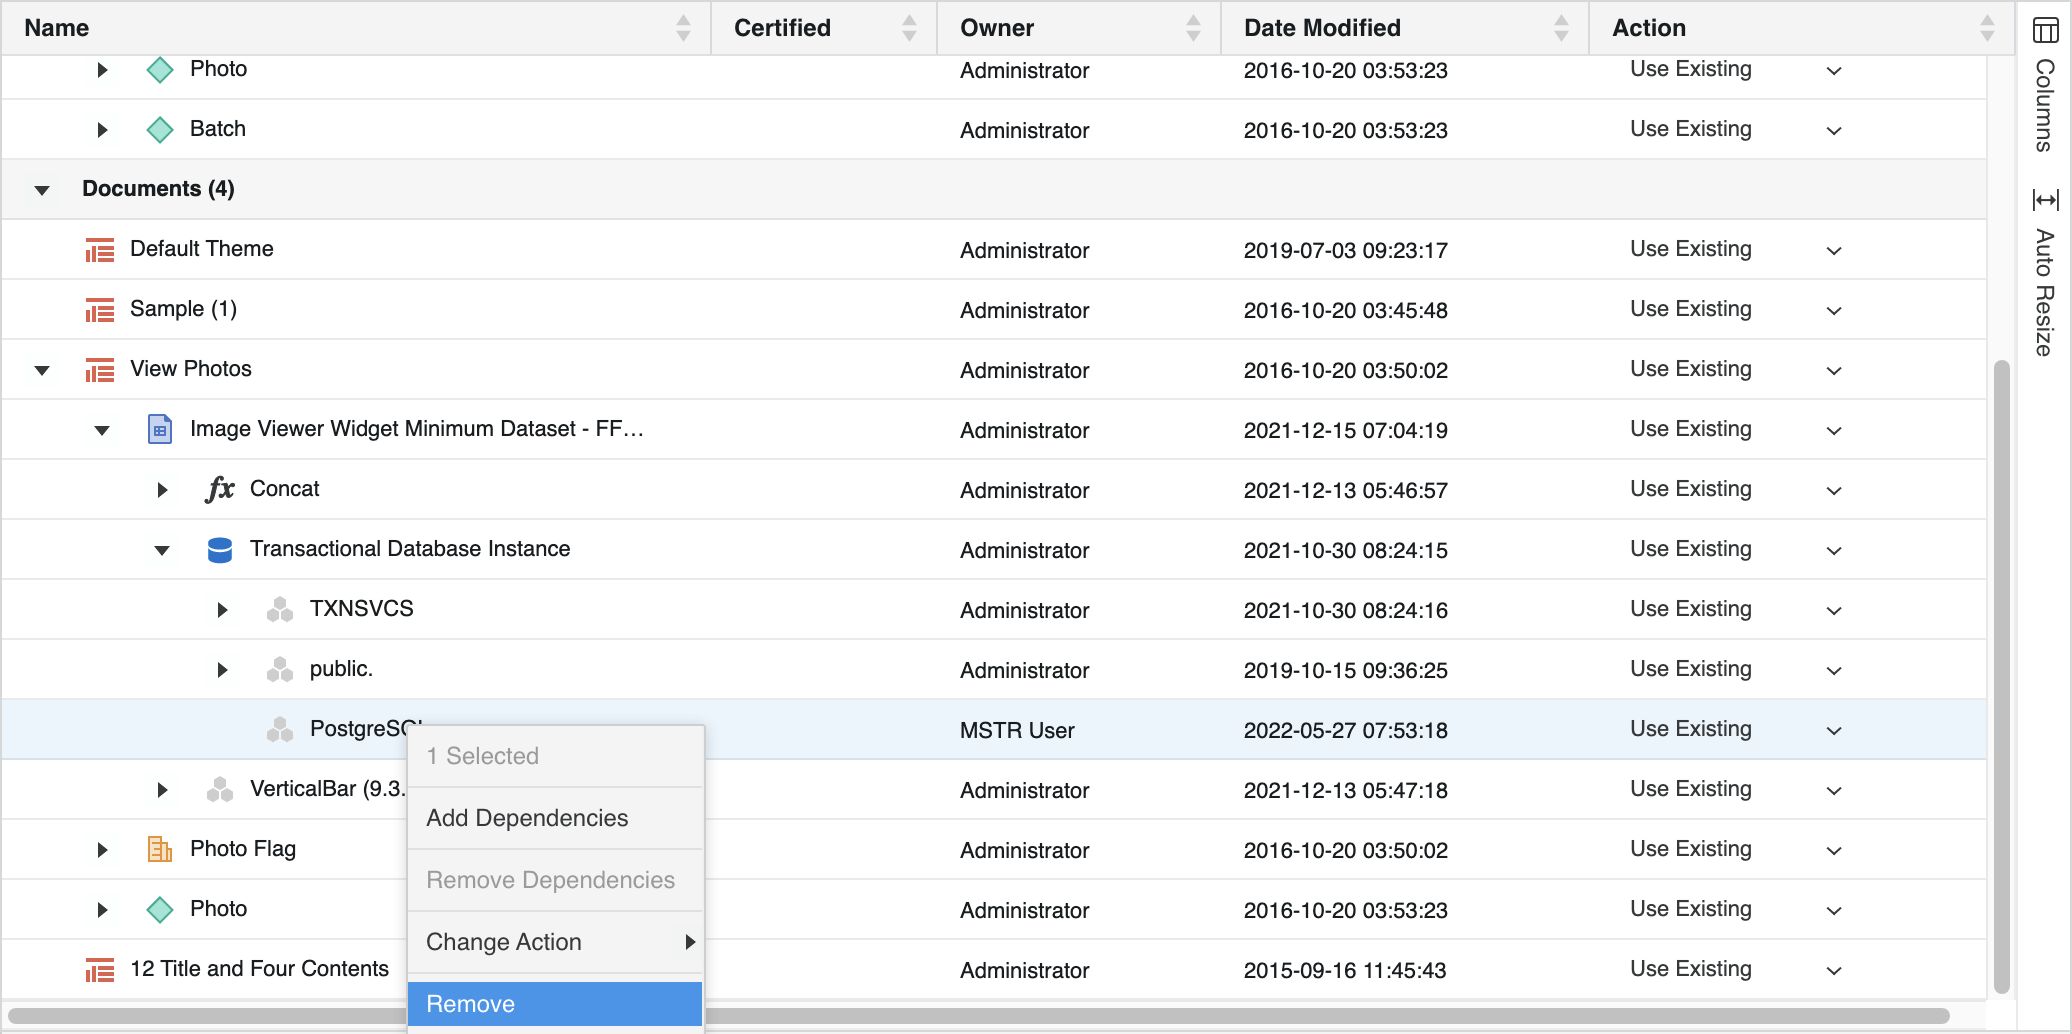Click the horizontal scrollbar at the bottom
2072x1034 pixels.
pyautogui.click(x=1300, y=1016)
